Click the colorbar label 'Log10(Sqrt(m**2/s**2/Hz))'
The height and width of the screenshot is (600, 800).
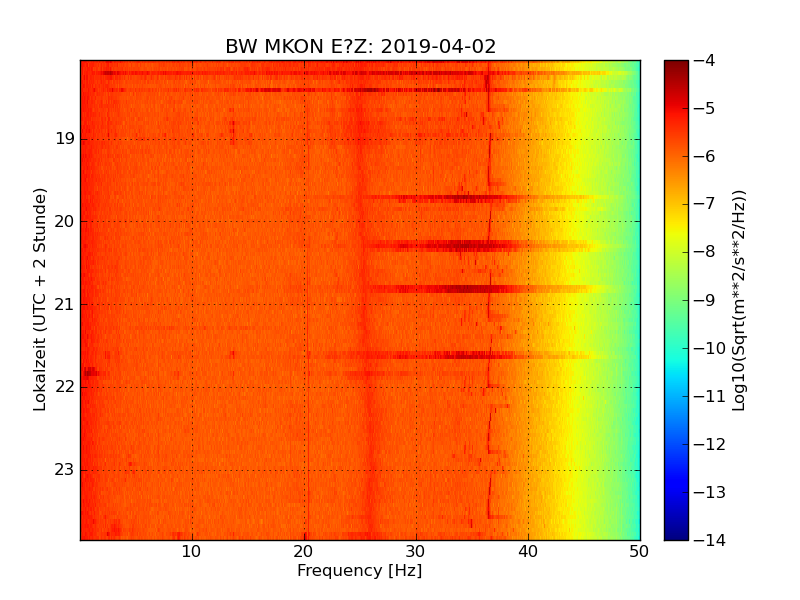(739, 301)
